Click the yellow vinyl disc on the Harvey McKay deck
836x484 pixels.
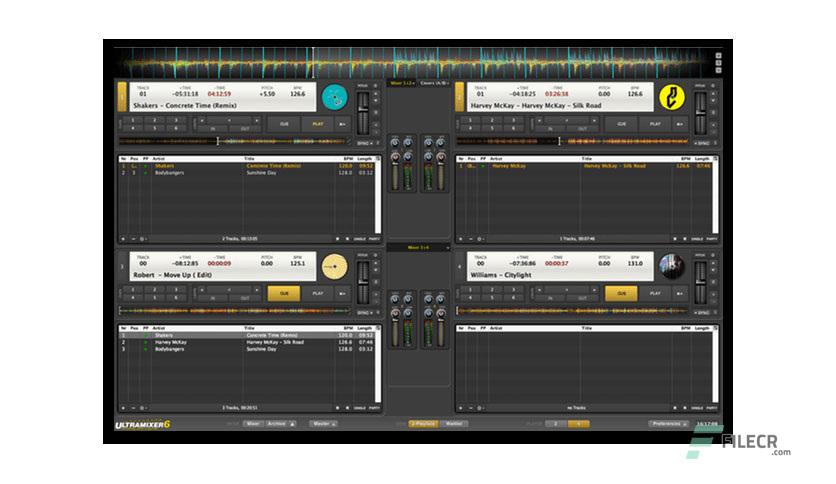click(x=672, y=97)
